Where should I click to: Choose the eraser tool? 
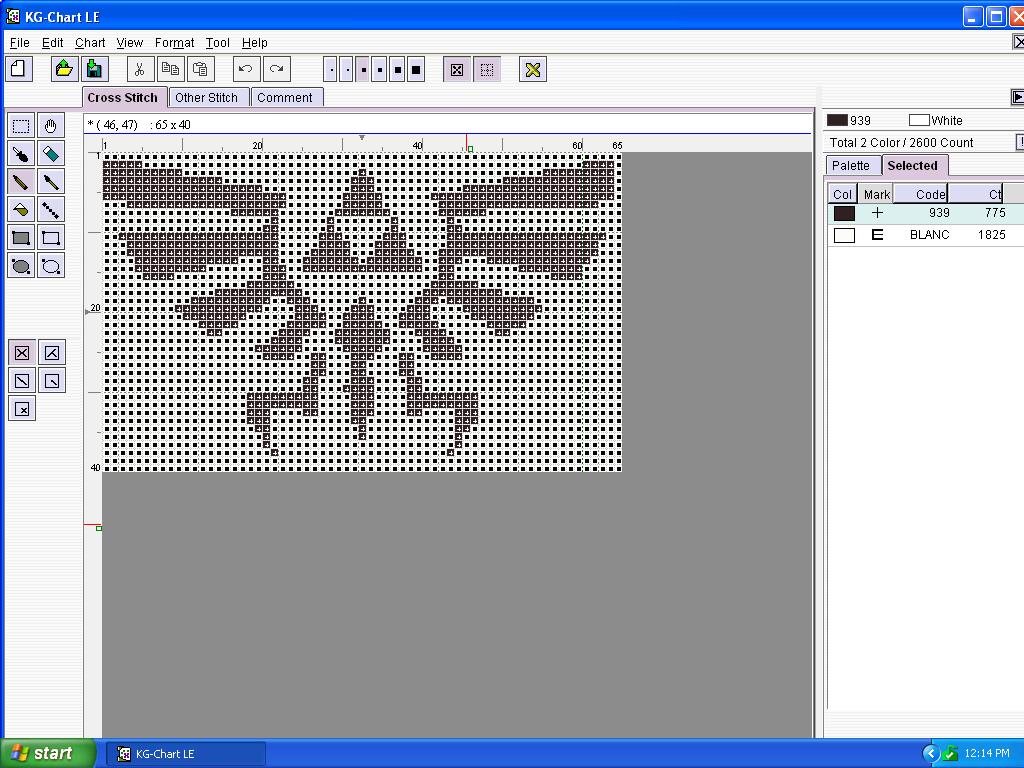coord(50,153)
